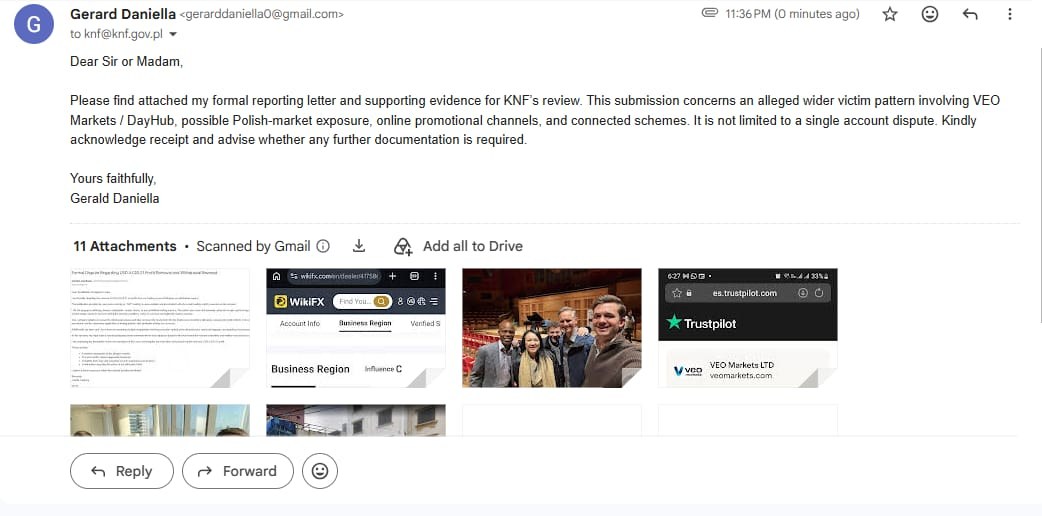Viewport: 1042px width, 516px height.
Task: Click the Forward button
Action: [238, 471]
